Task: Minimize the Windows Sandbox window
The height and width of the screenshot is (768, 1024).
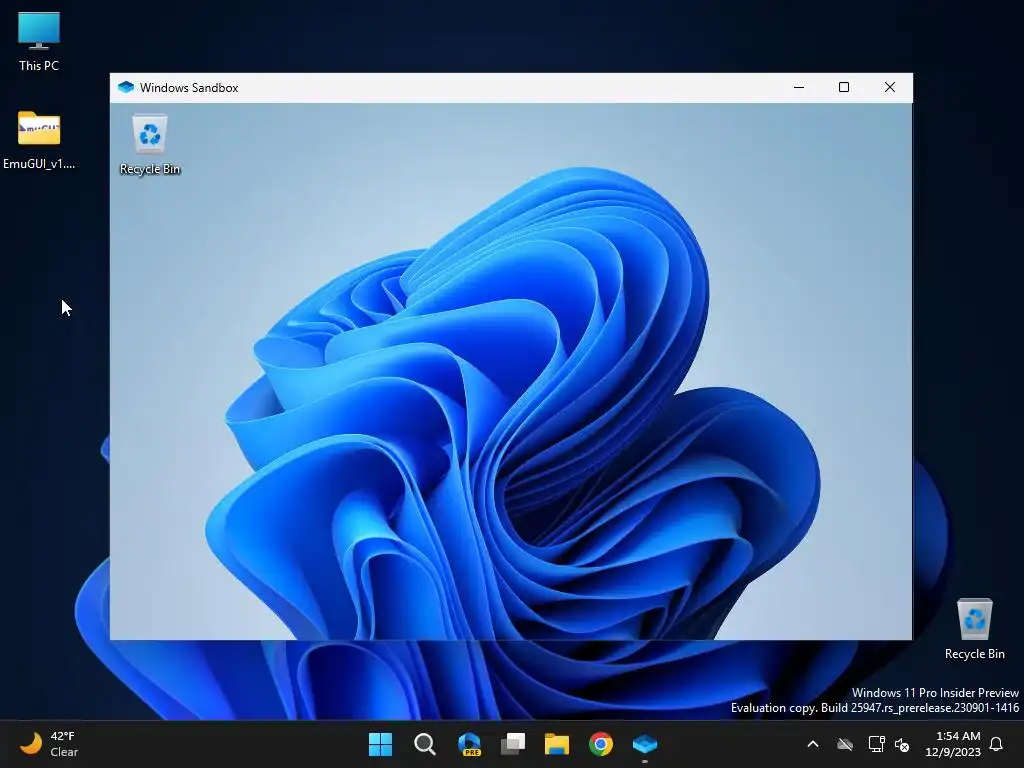Action: coord(799,88)
